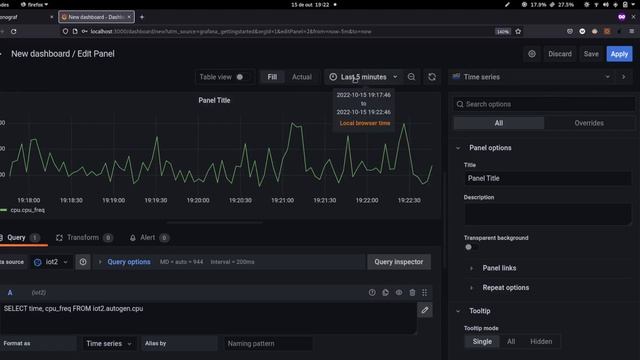The height and width of the screenshot is (360, 640).
Task: Save the dashboard
Action: pos(591,54)
